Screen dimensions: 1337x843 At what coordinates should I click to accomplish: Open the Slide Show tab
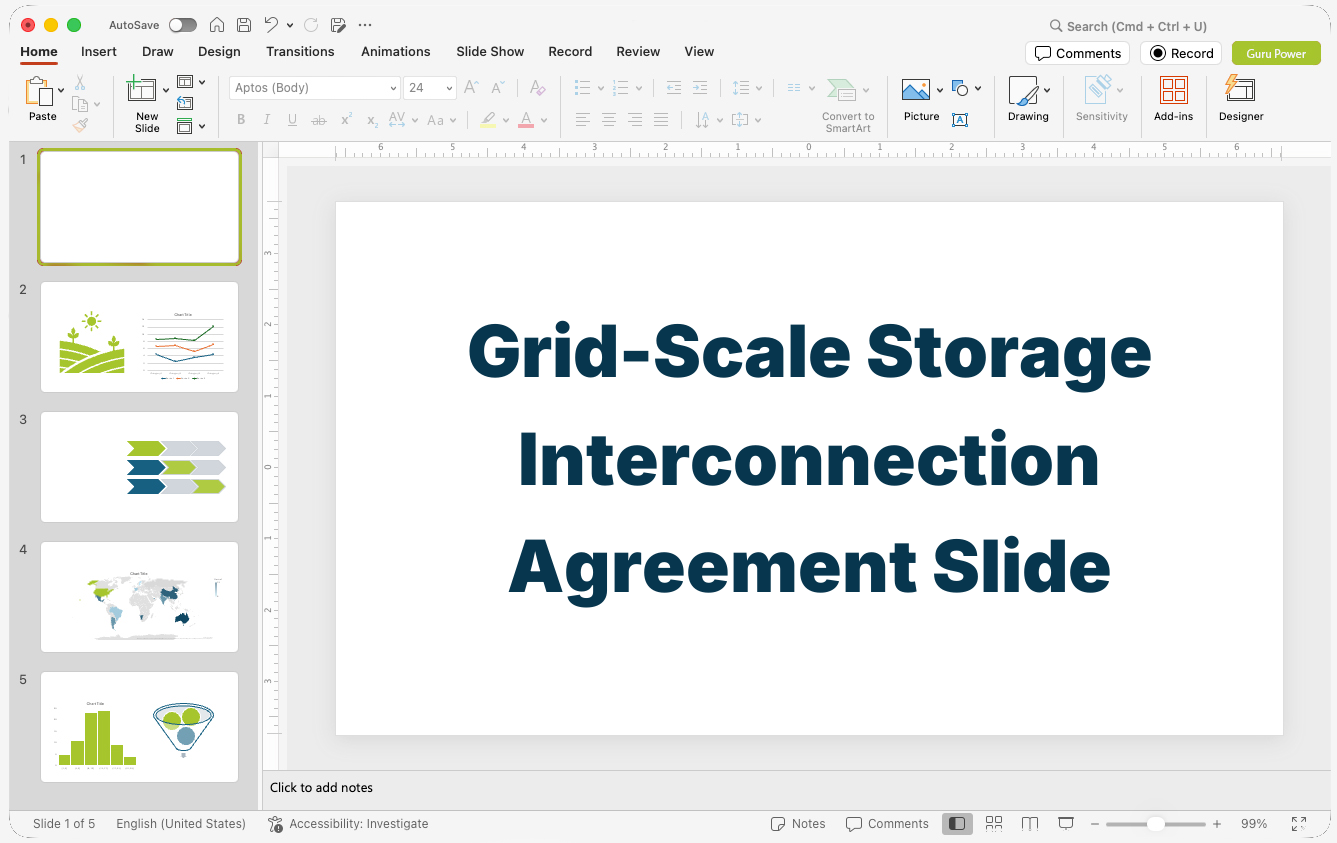pos(490,51)
